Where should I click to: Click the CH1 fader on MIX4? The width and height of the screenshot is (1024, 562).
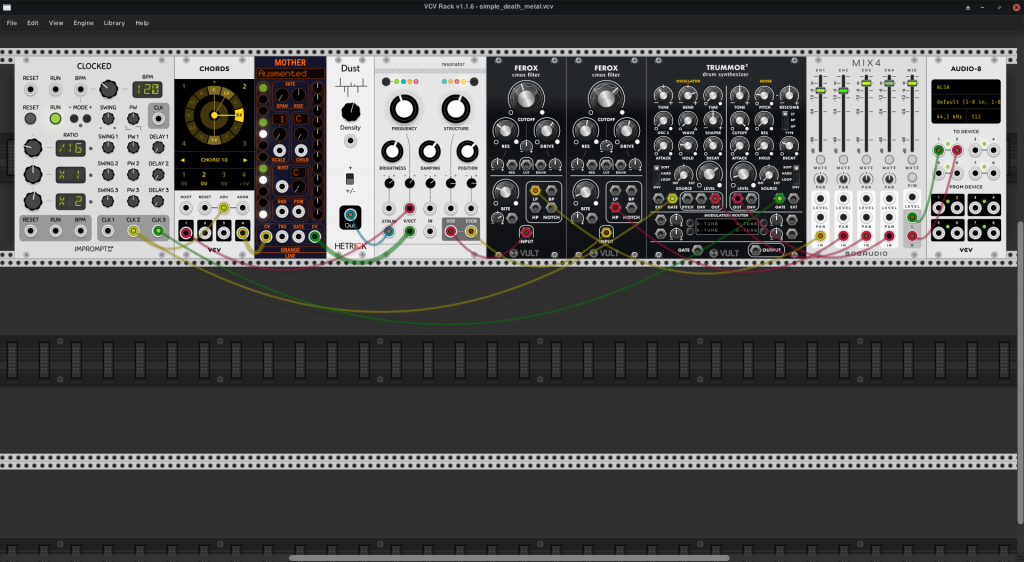coord(820,90)
